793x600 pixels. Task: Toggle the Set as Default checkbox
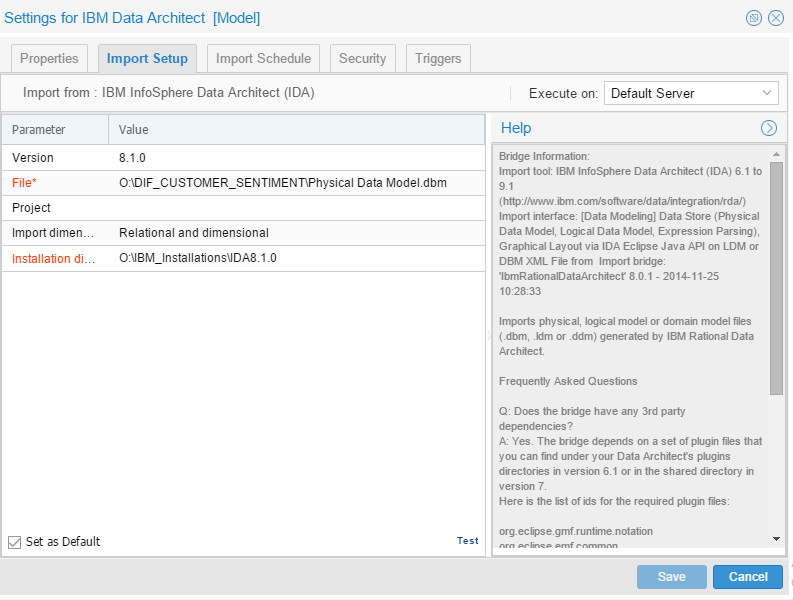[x=15, y=542]
